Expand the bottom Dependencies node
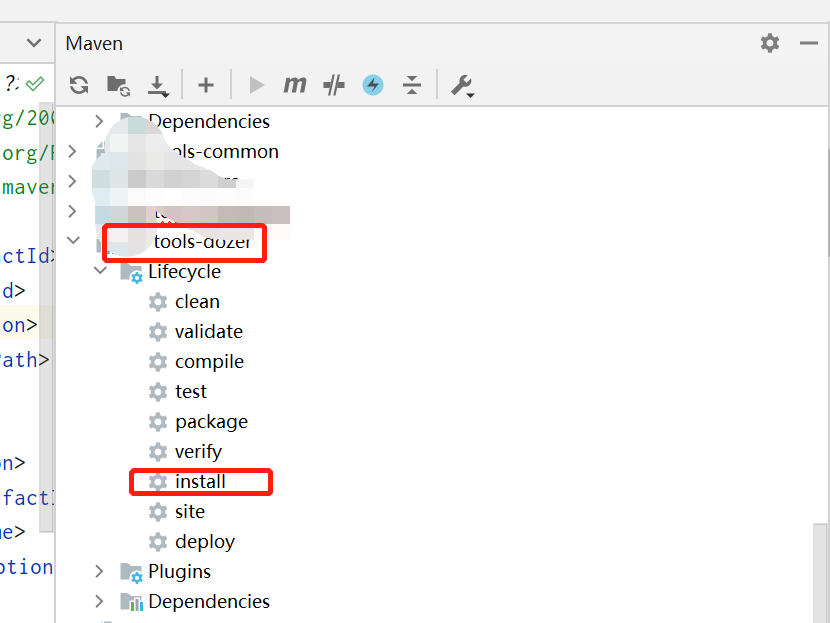The width and height of the screenshot is (830, 623). 99,602
